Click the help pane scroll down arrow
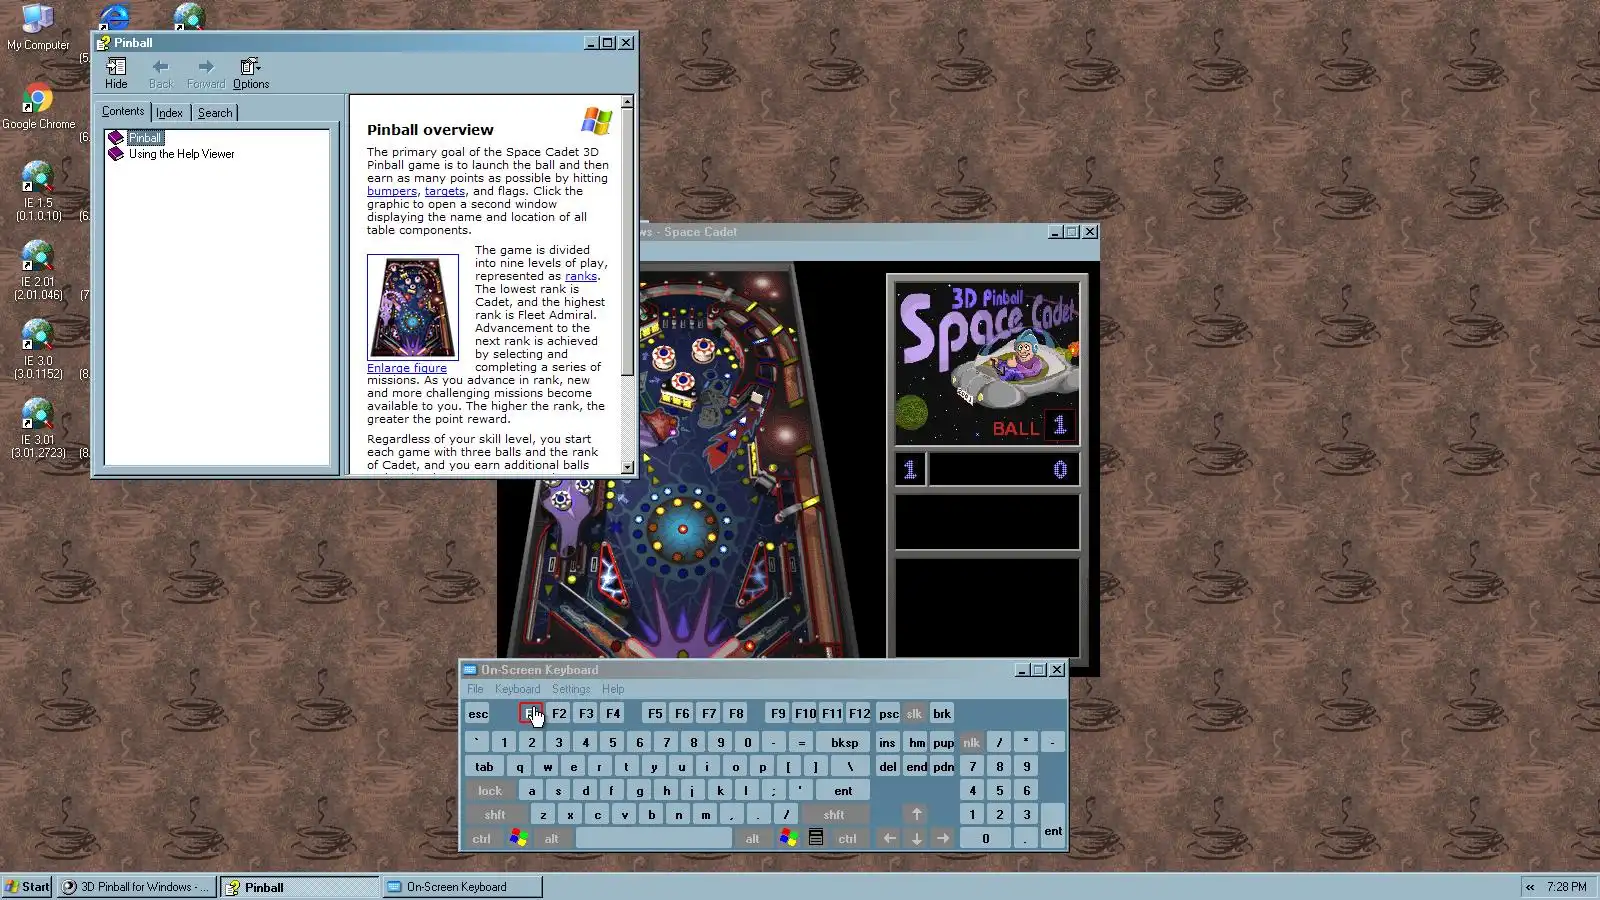Screen dimensions: 1600x900 627,467
